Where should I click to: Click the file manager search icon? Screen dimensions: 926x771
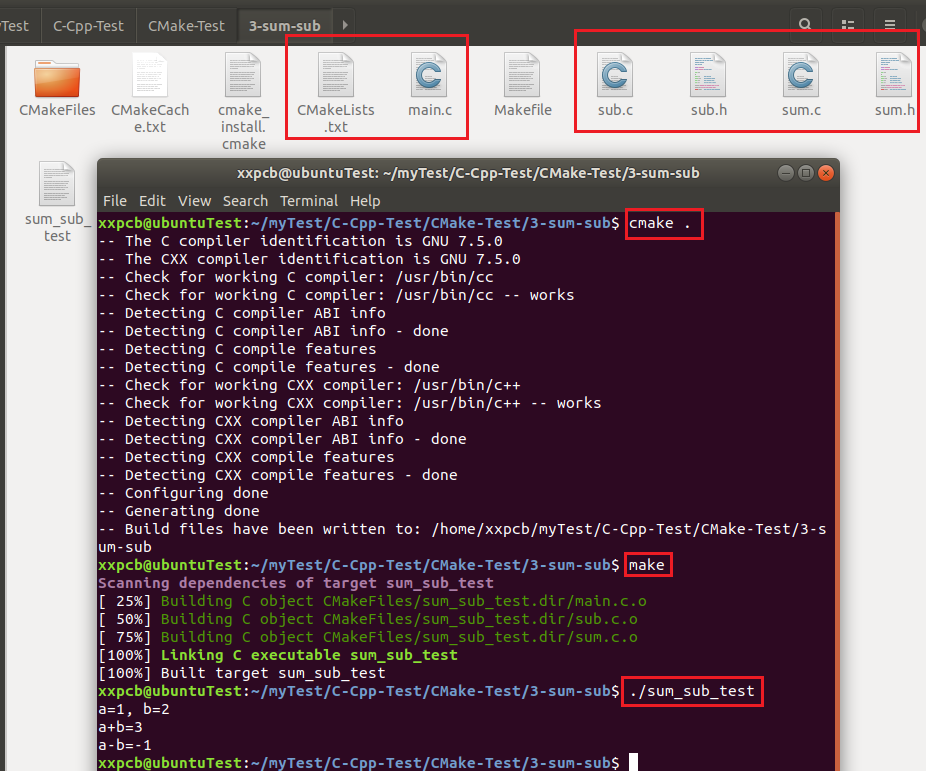[x=805, y=24]
